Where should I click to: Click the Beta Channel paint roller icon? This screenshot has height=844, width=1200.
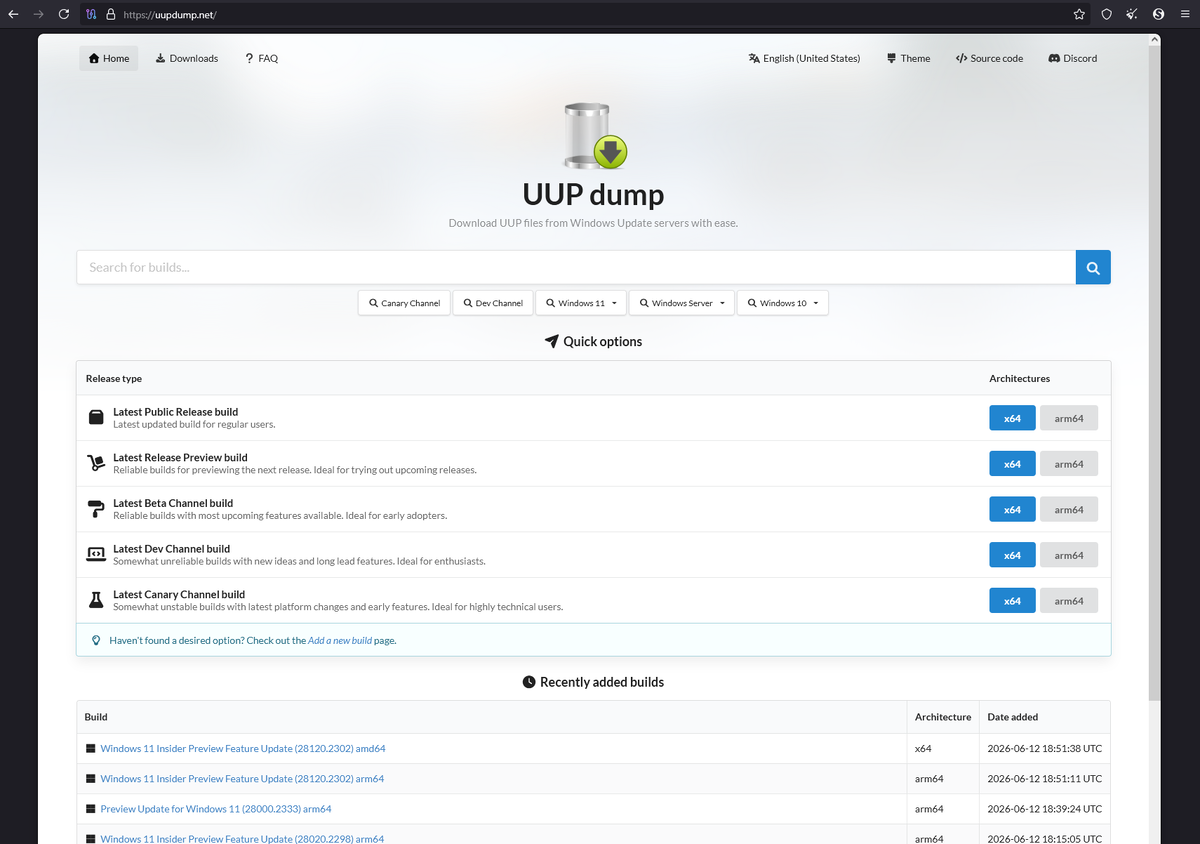tap(96, 509)
